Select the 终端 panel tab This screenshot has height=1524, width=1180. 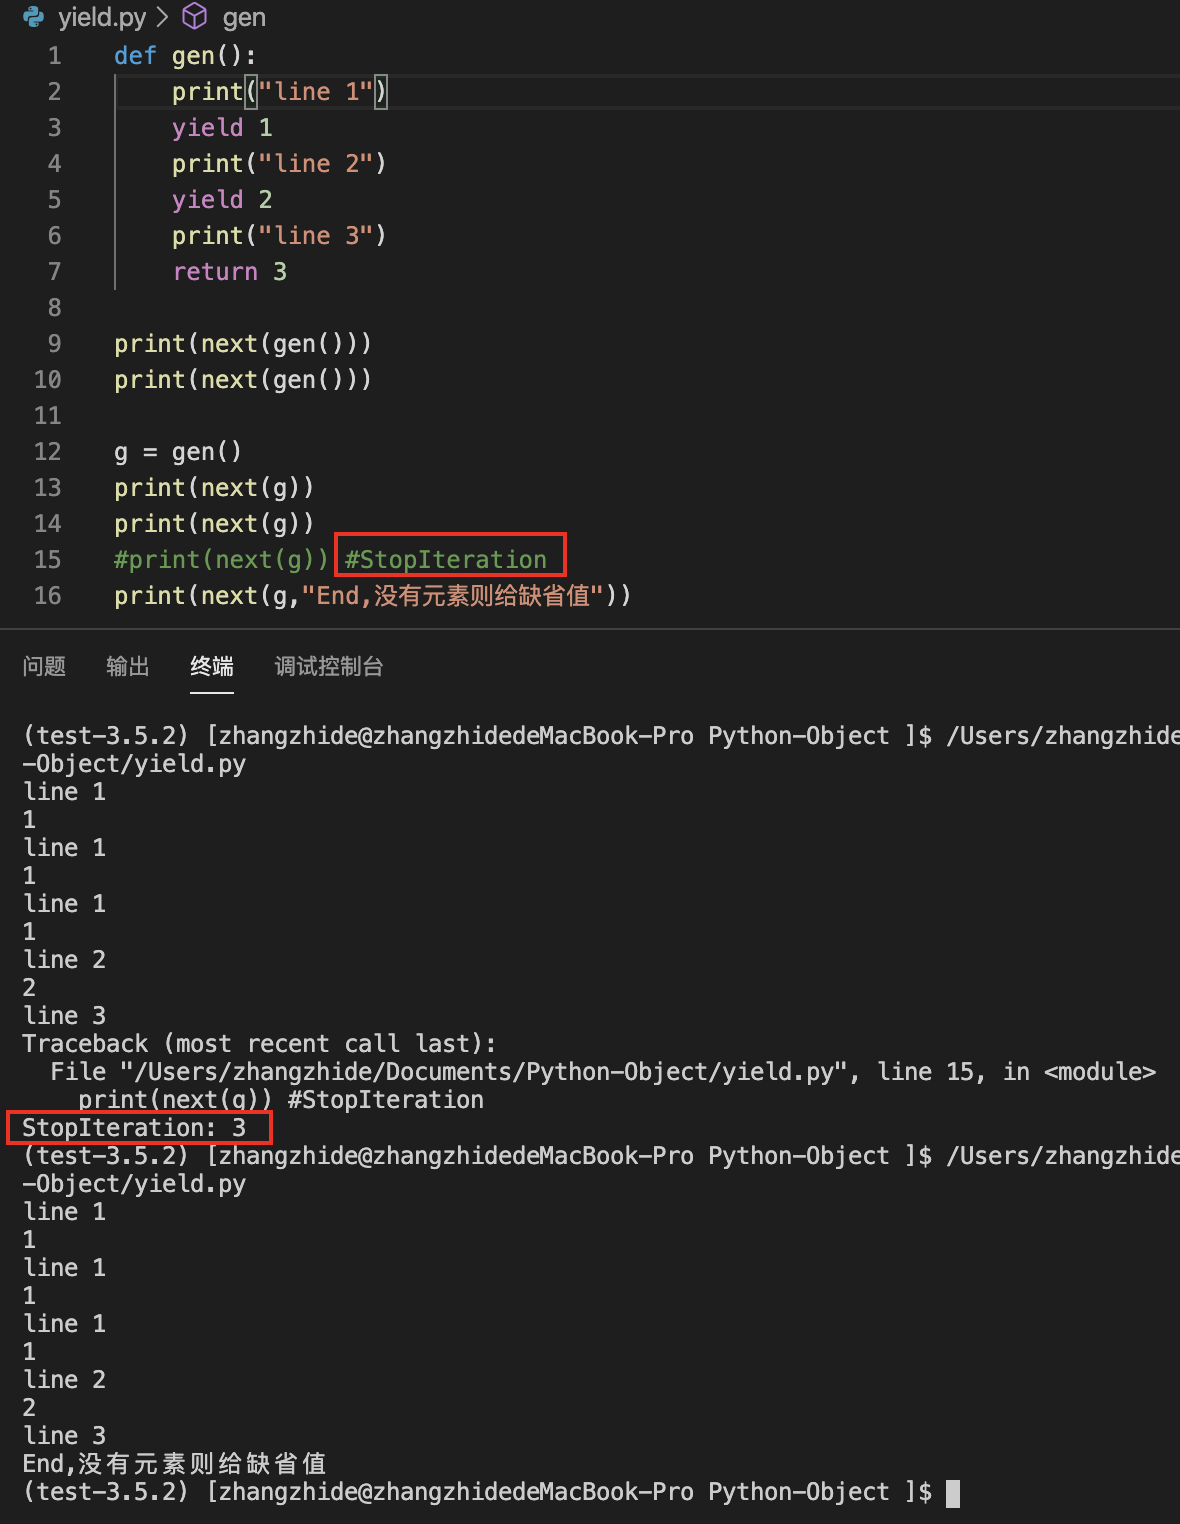[x=212, y=666]
